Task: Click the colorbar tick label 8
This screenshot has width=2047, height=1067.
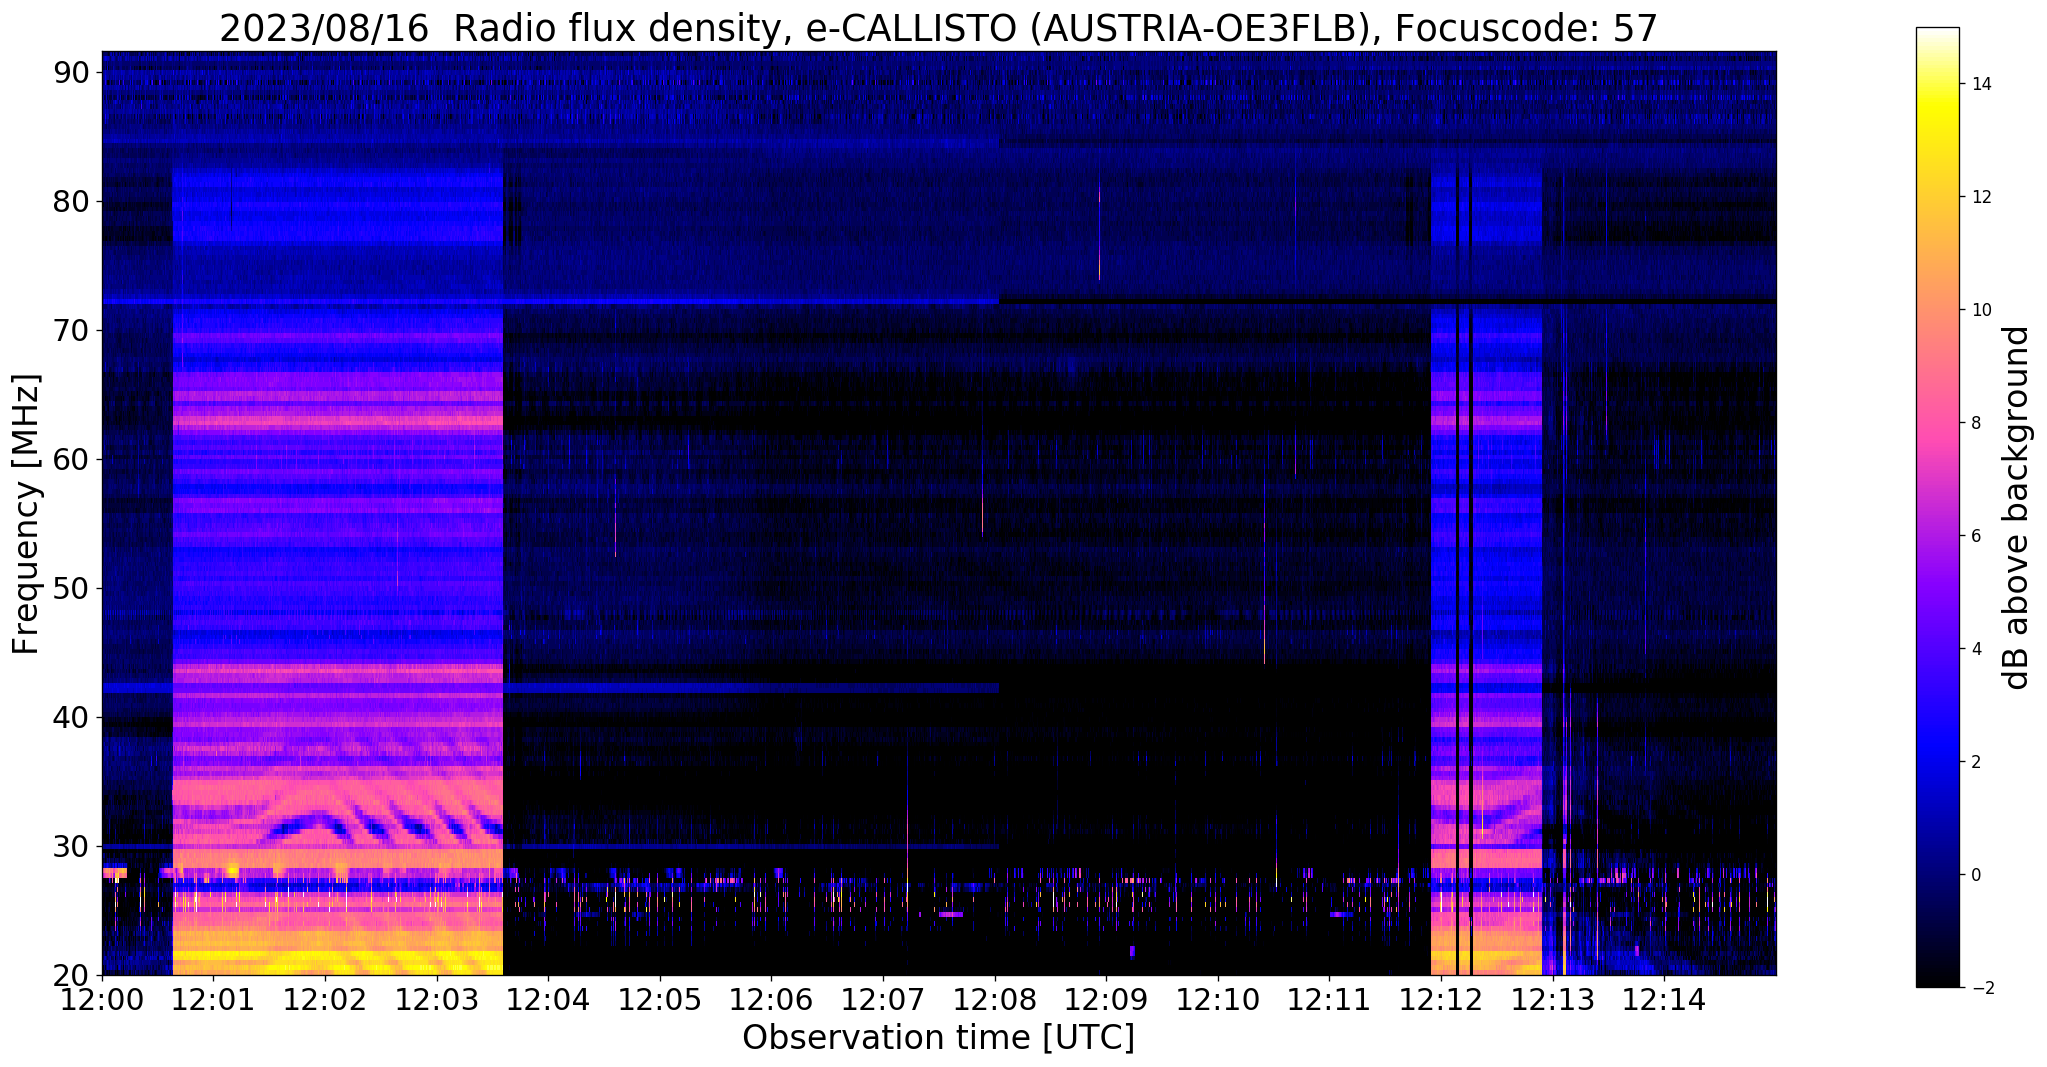Action: 1975,423
